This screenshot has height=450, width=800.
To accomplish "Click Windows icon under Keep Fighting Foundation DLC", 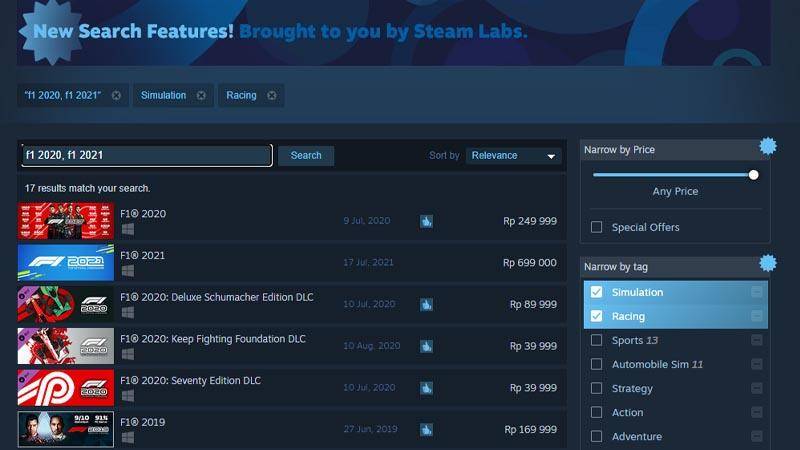I will pyautogui.click(x=128, y=354).
